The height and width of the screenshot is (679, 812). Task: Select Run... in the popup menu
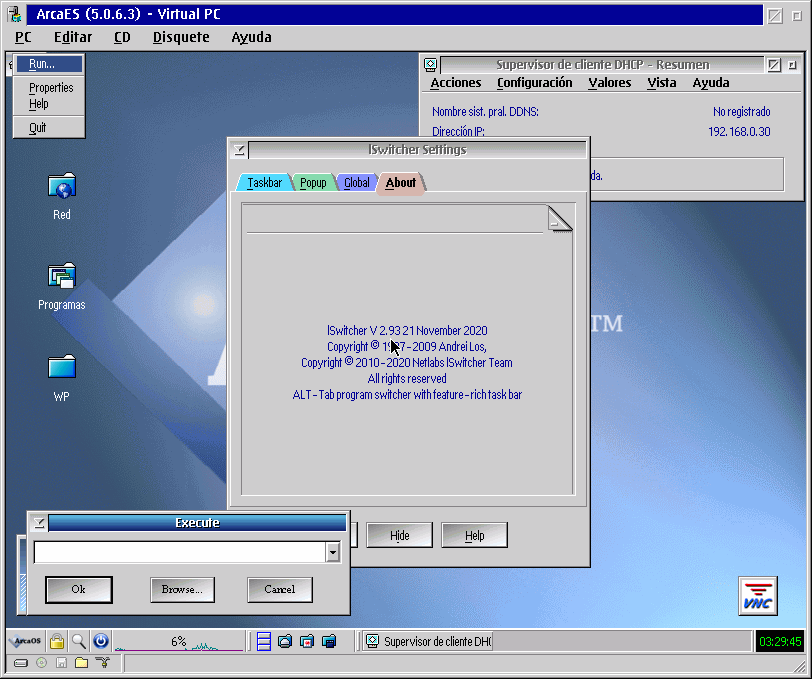click(49, 64)
